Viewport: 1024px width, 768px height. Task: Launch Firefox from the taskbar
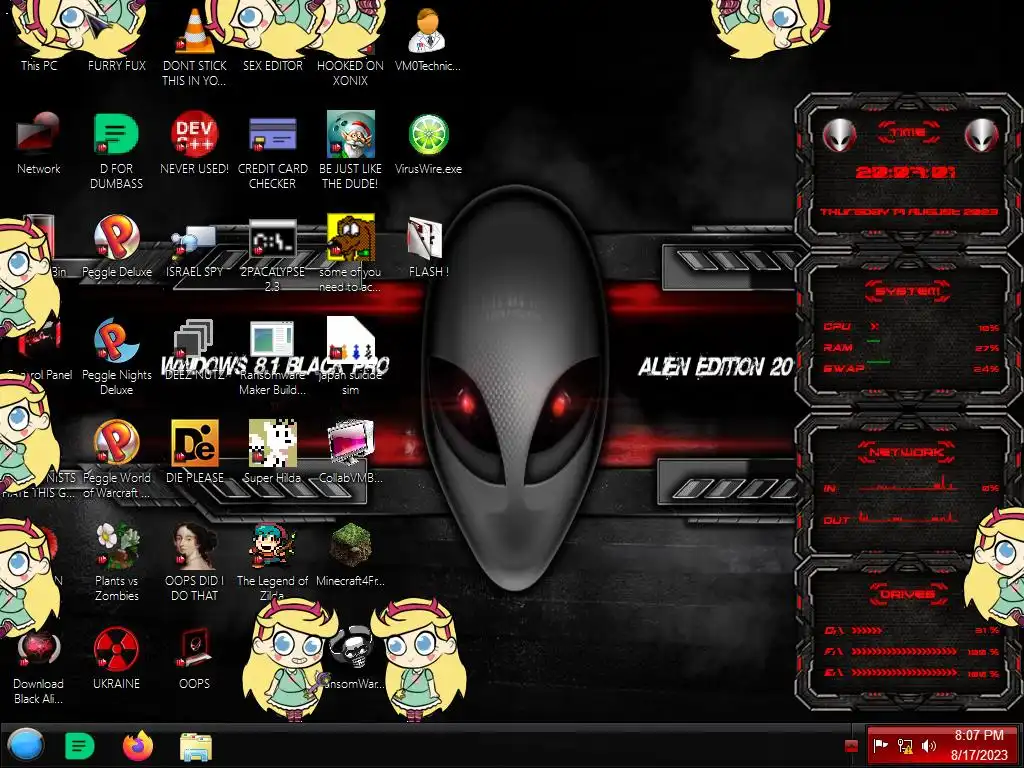[138, 746]
